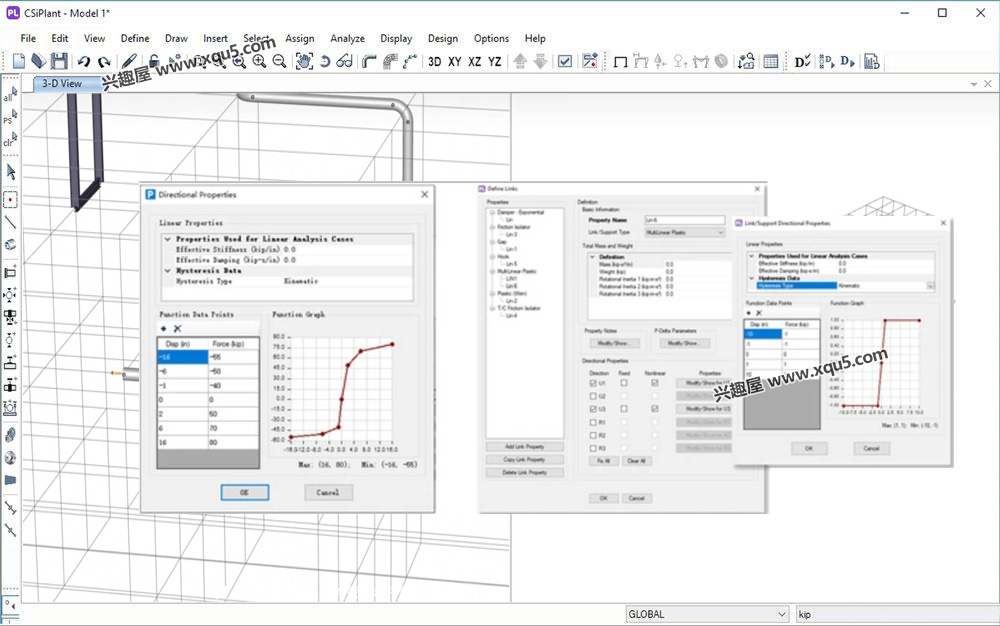Toggle the Fixed checkbox for U1
Image resolution: width=1000 pixels, height=626 pixels.
click(624, 383)
